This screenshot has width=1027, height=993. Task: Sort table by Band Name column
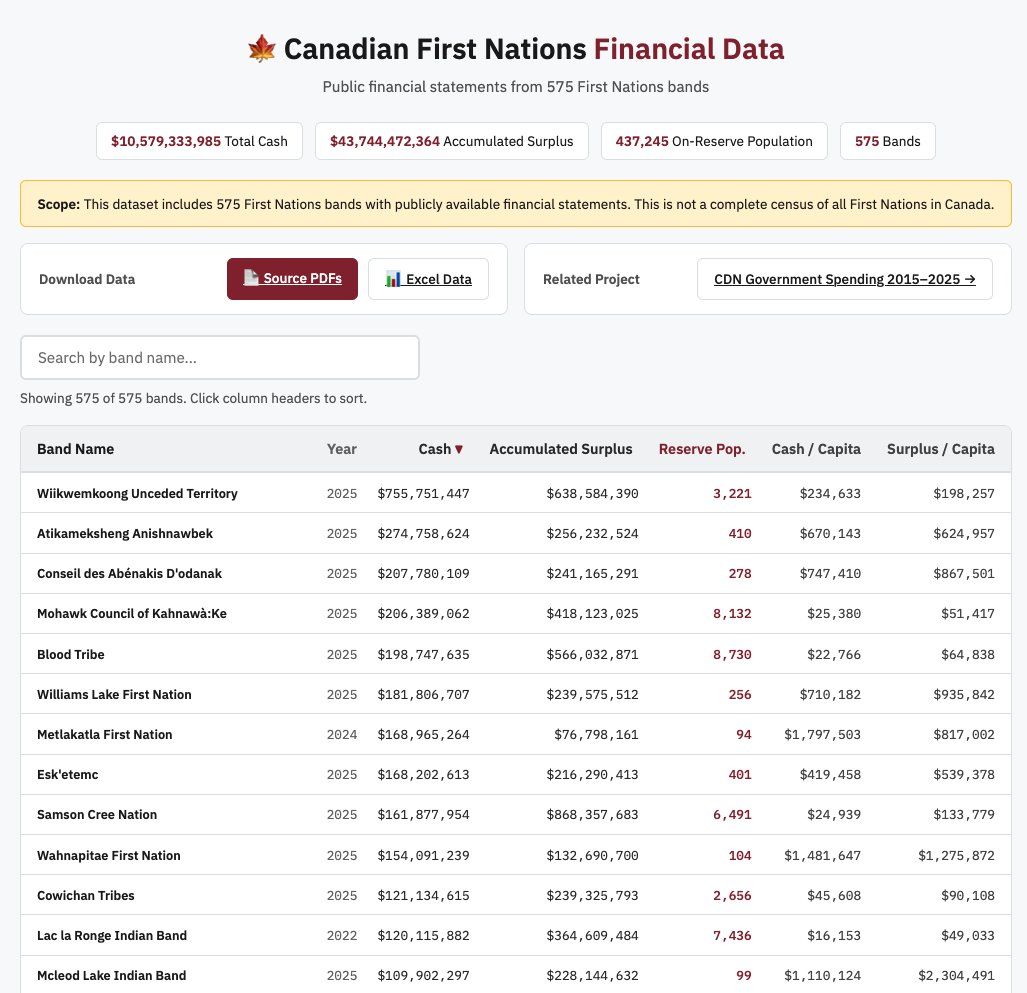[75, 449]
